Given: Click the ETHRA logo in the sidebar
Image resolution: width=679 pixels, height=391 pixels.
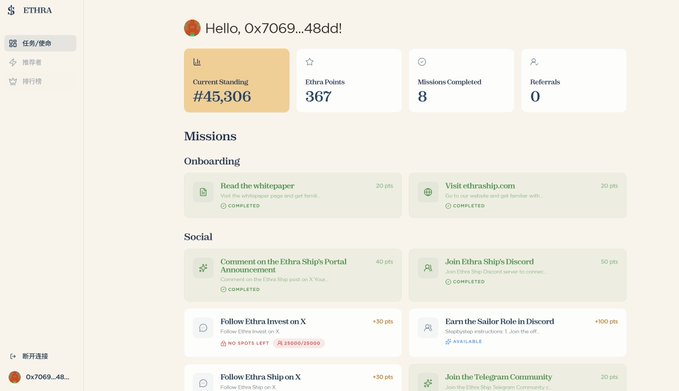Looking at the screenshot, I should [30, 10].
